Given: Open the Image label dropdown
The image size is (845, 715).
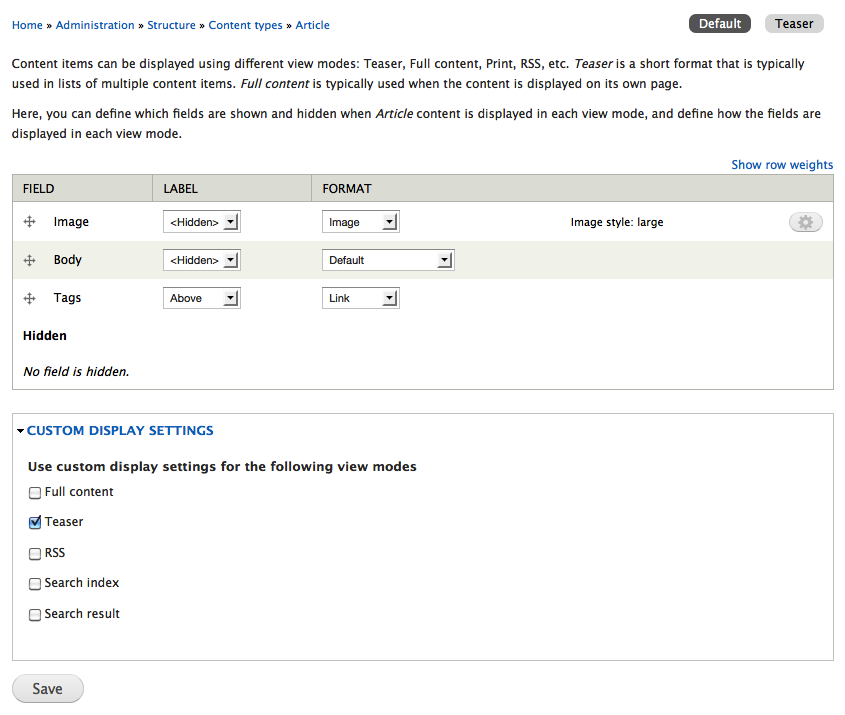Looking at the screenshot, I should point(201,222).
